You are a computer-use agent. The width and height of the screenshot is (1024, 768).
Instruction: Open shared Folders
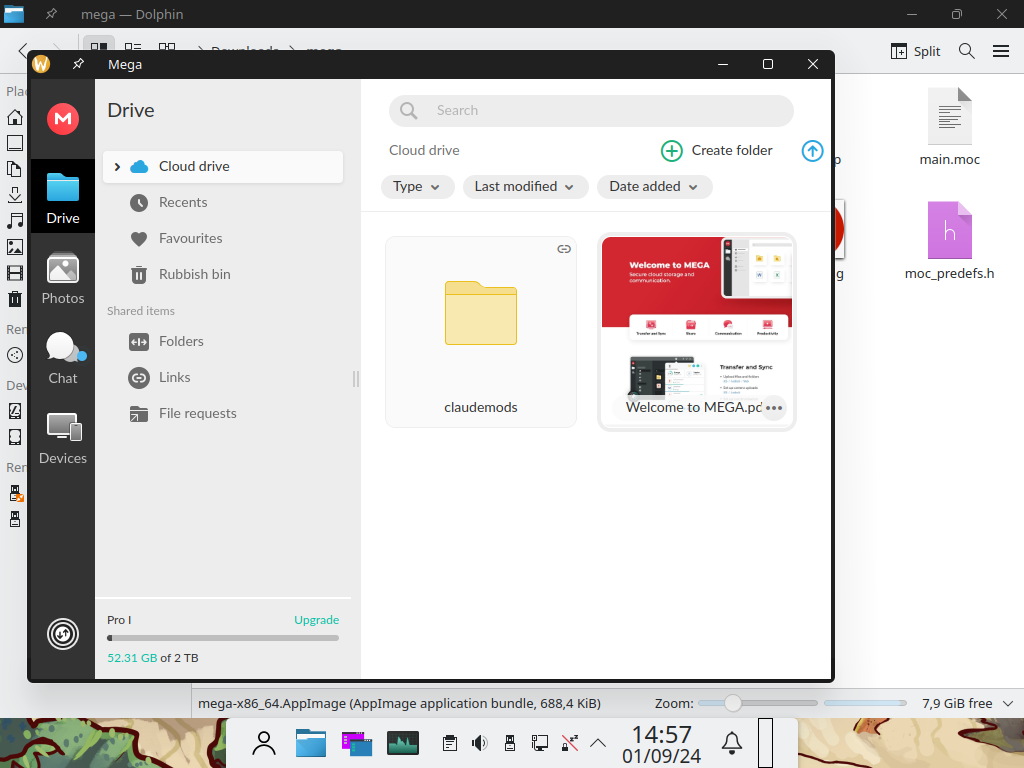tap(181, 342)
